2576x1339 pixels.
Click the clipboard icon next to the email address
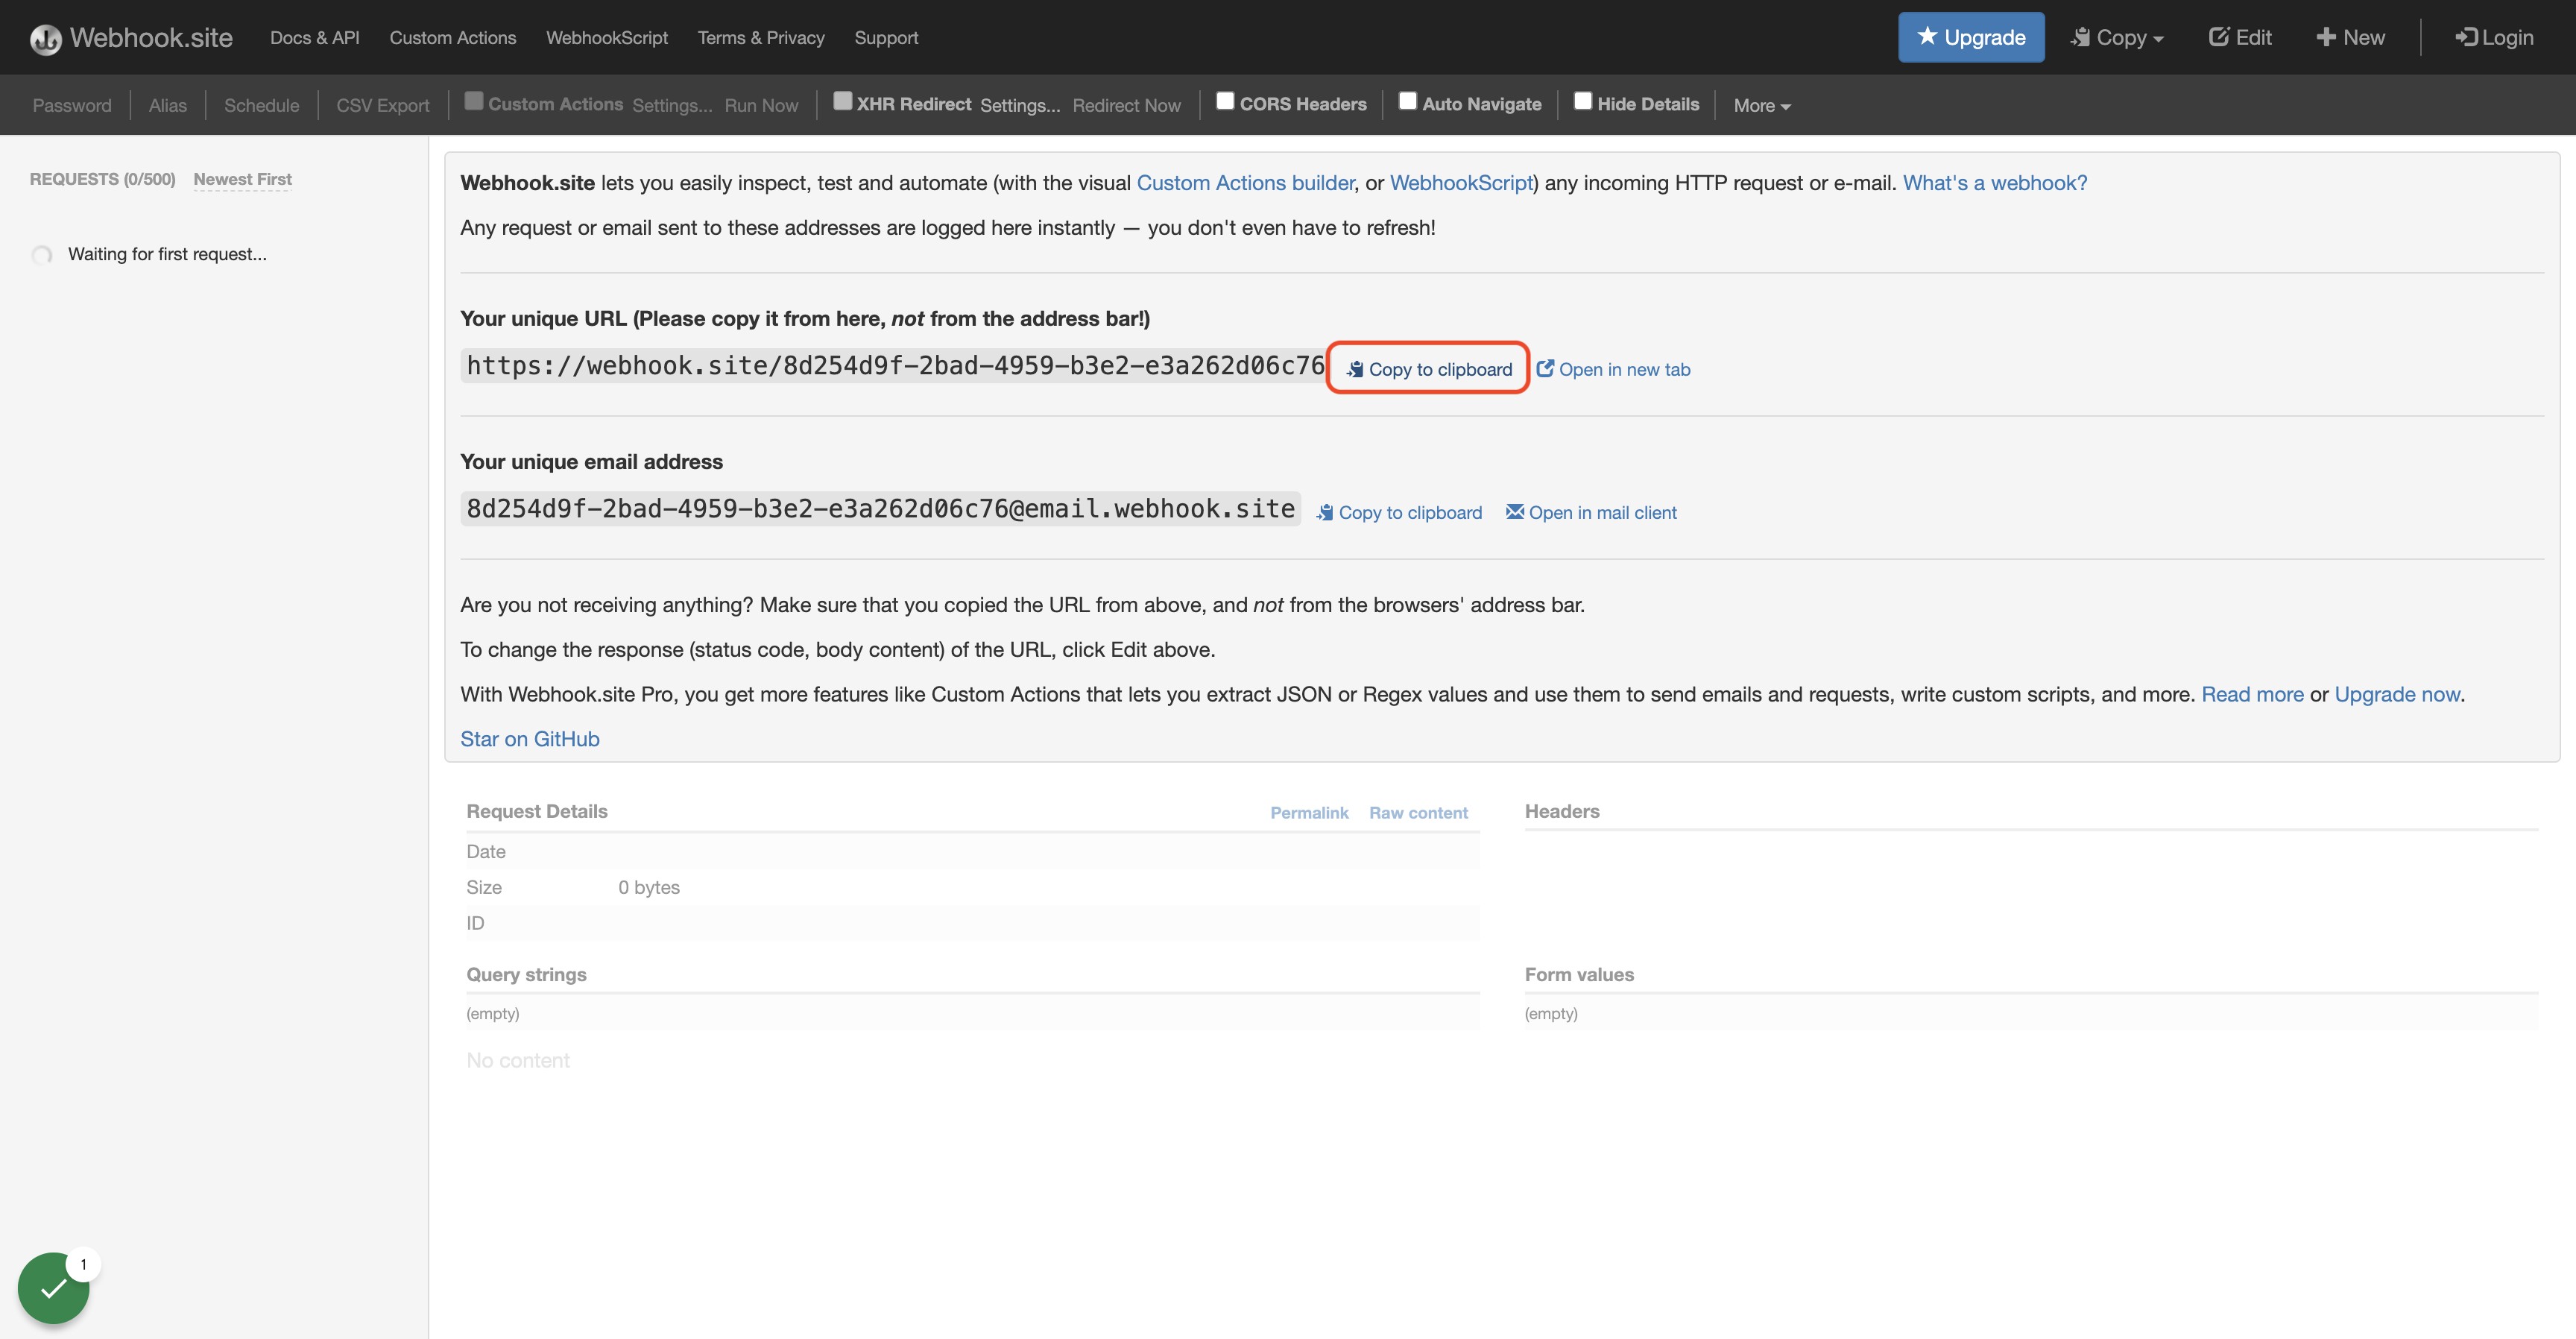tap(1324, 512)
